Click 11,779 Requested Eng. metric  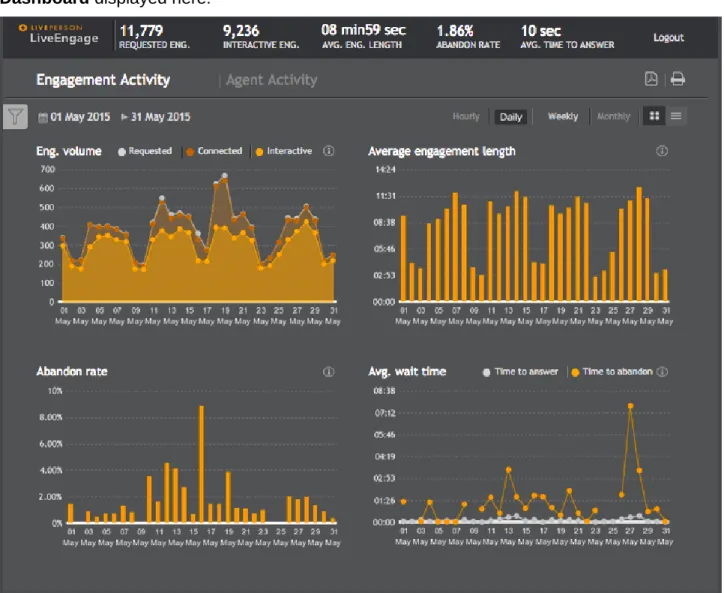154,36
